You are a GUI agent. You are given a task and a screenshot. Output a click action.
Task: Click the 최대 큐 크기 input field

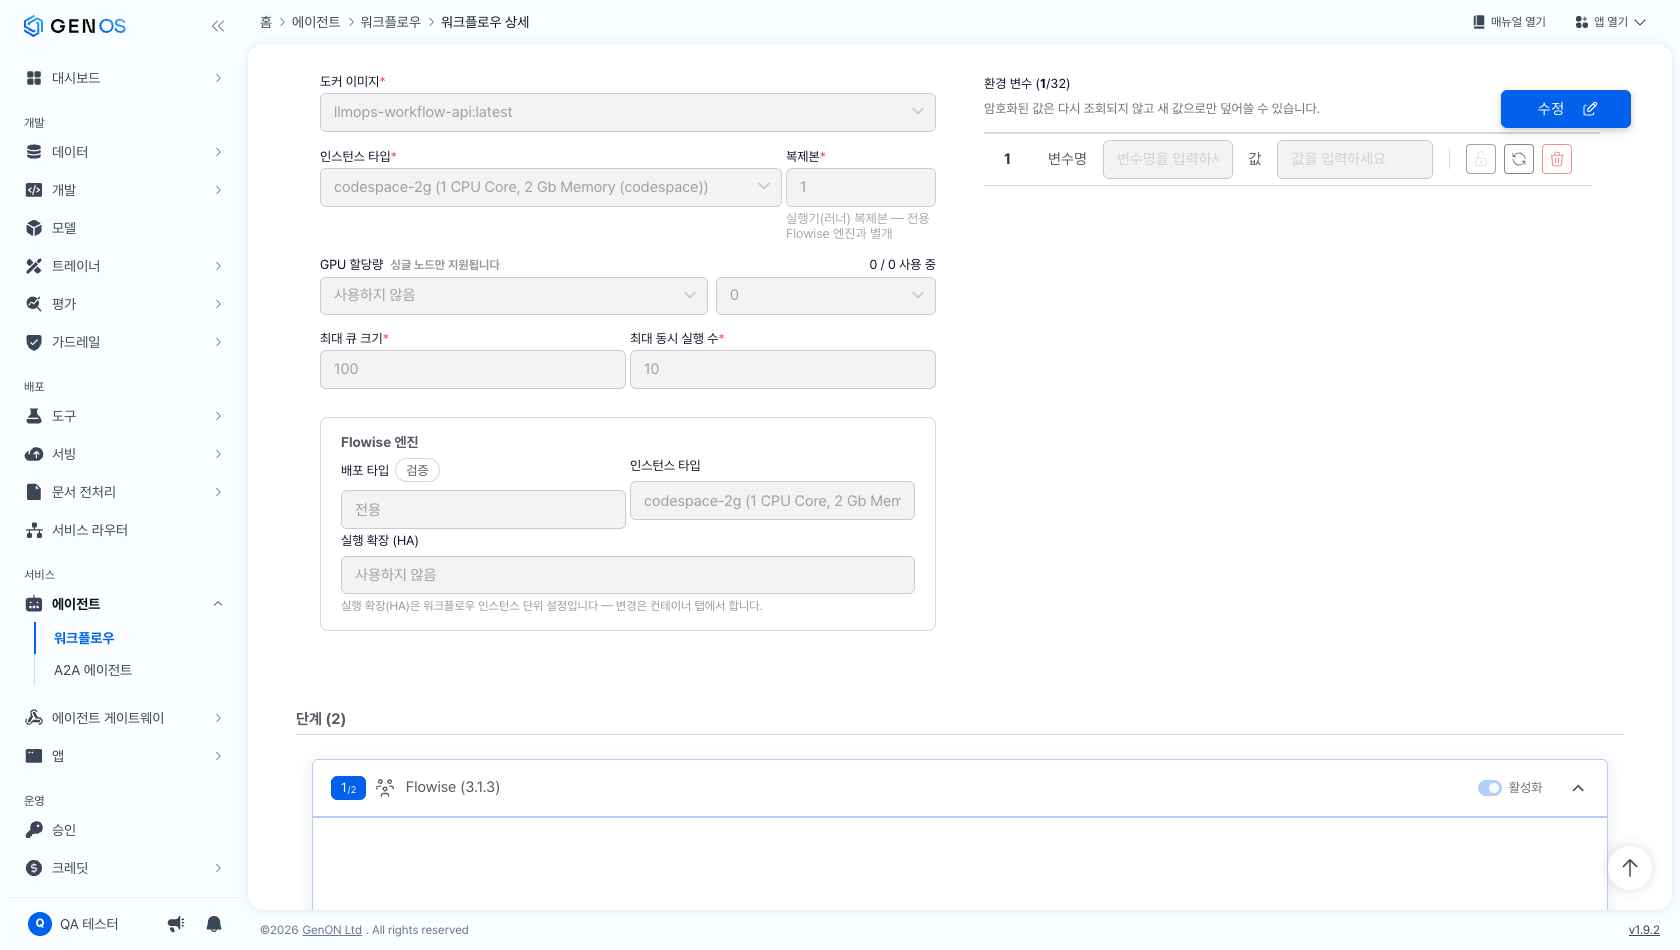point(473,369)
